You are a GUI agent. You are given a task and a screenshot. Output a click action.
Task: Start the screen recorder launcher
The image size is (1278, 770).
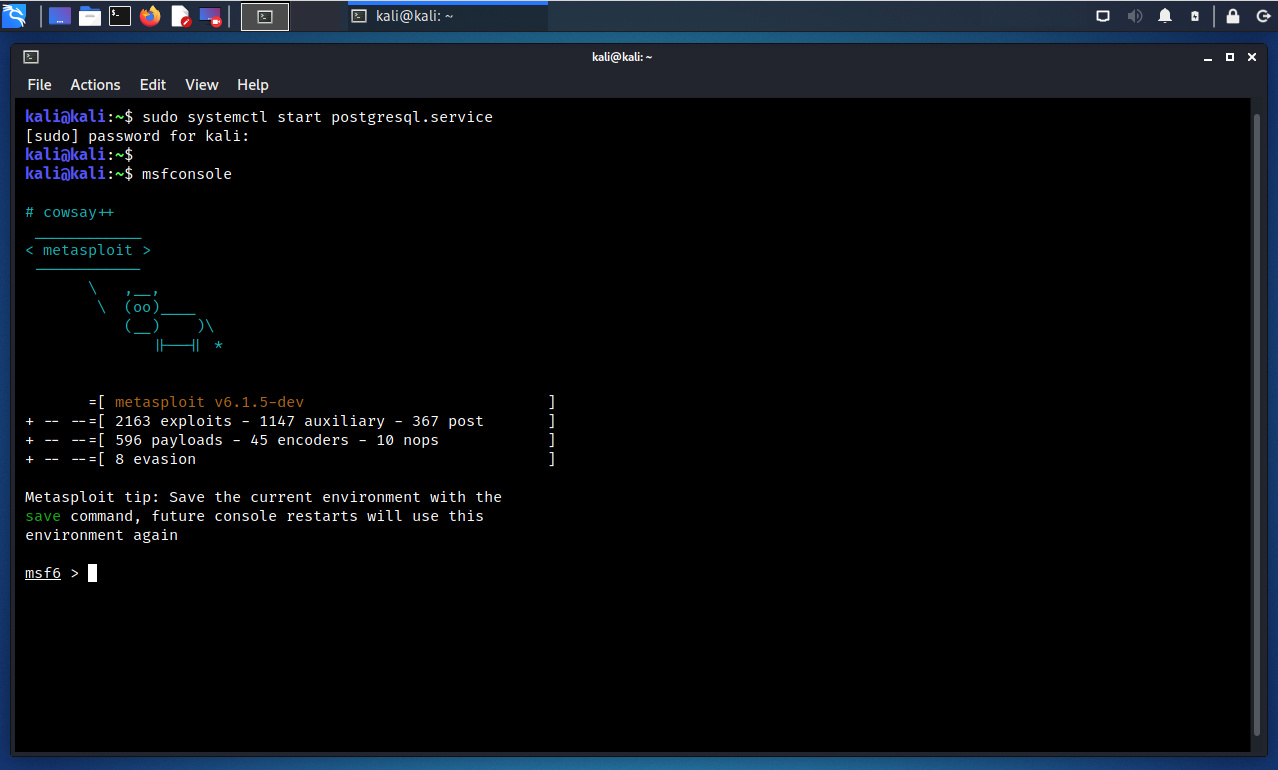[210, 16]
